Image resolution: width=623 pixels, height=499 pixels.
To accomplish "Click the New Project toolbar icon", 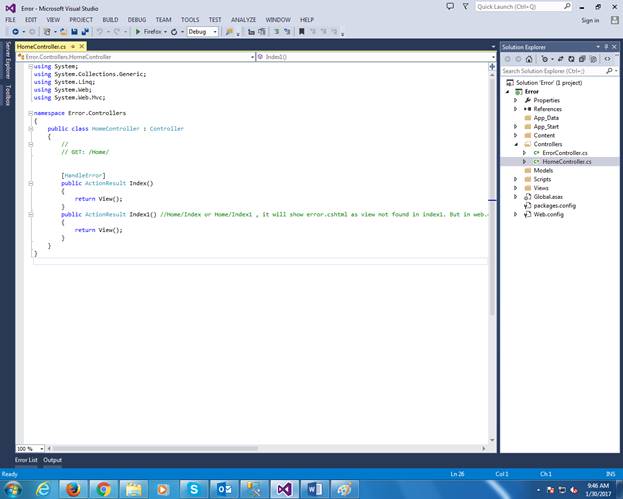I will 47,31.
